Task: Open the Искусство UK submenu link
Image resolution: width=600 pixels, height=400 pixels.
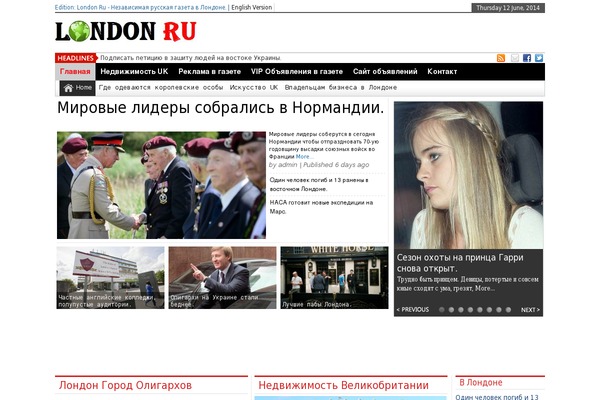Action: [254, 88]
